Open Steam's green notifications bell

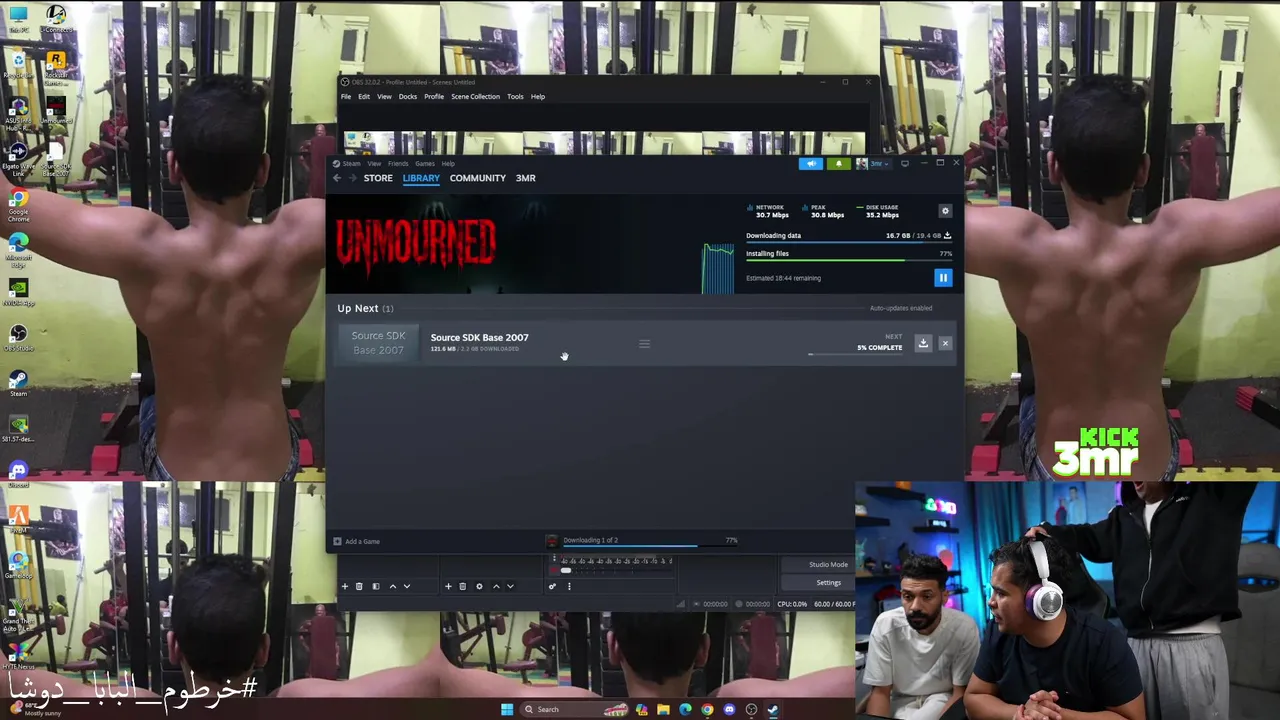(x=839, y=164)
